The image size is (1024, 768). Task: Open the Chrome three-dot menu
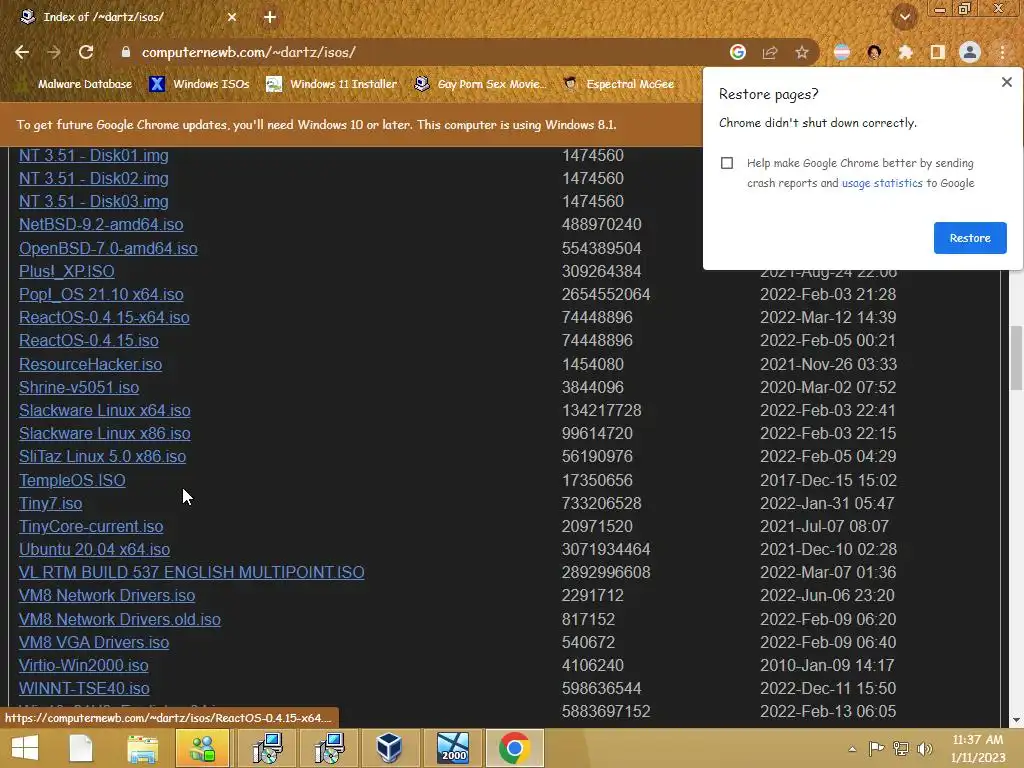1002,52
